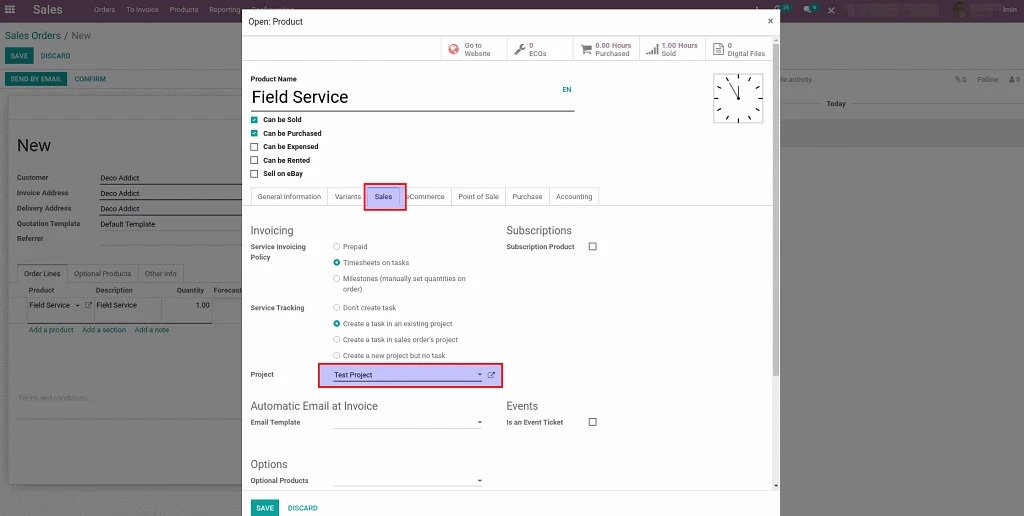1024x516 pixels.
Task: Select the Milestones invoicing radio option
Action: point(336,278)
